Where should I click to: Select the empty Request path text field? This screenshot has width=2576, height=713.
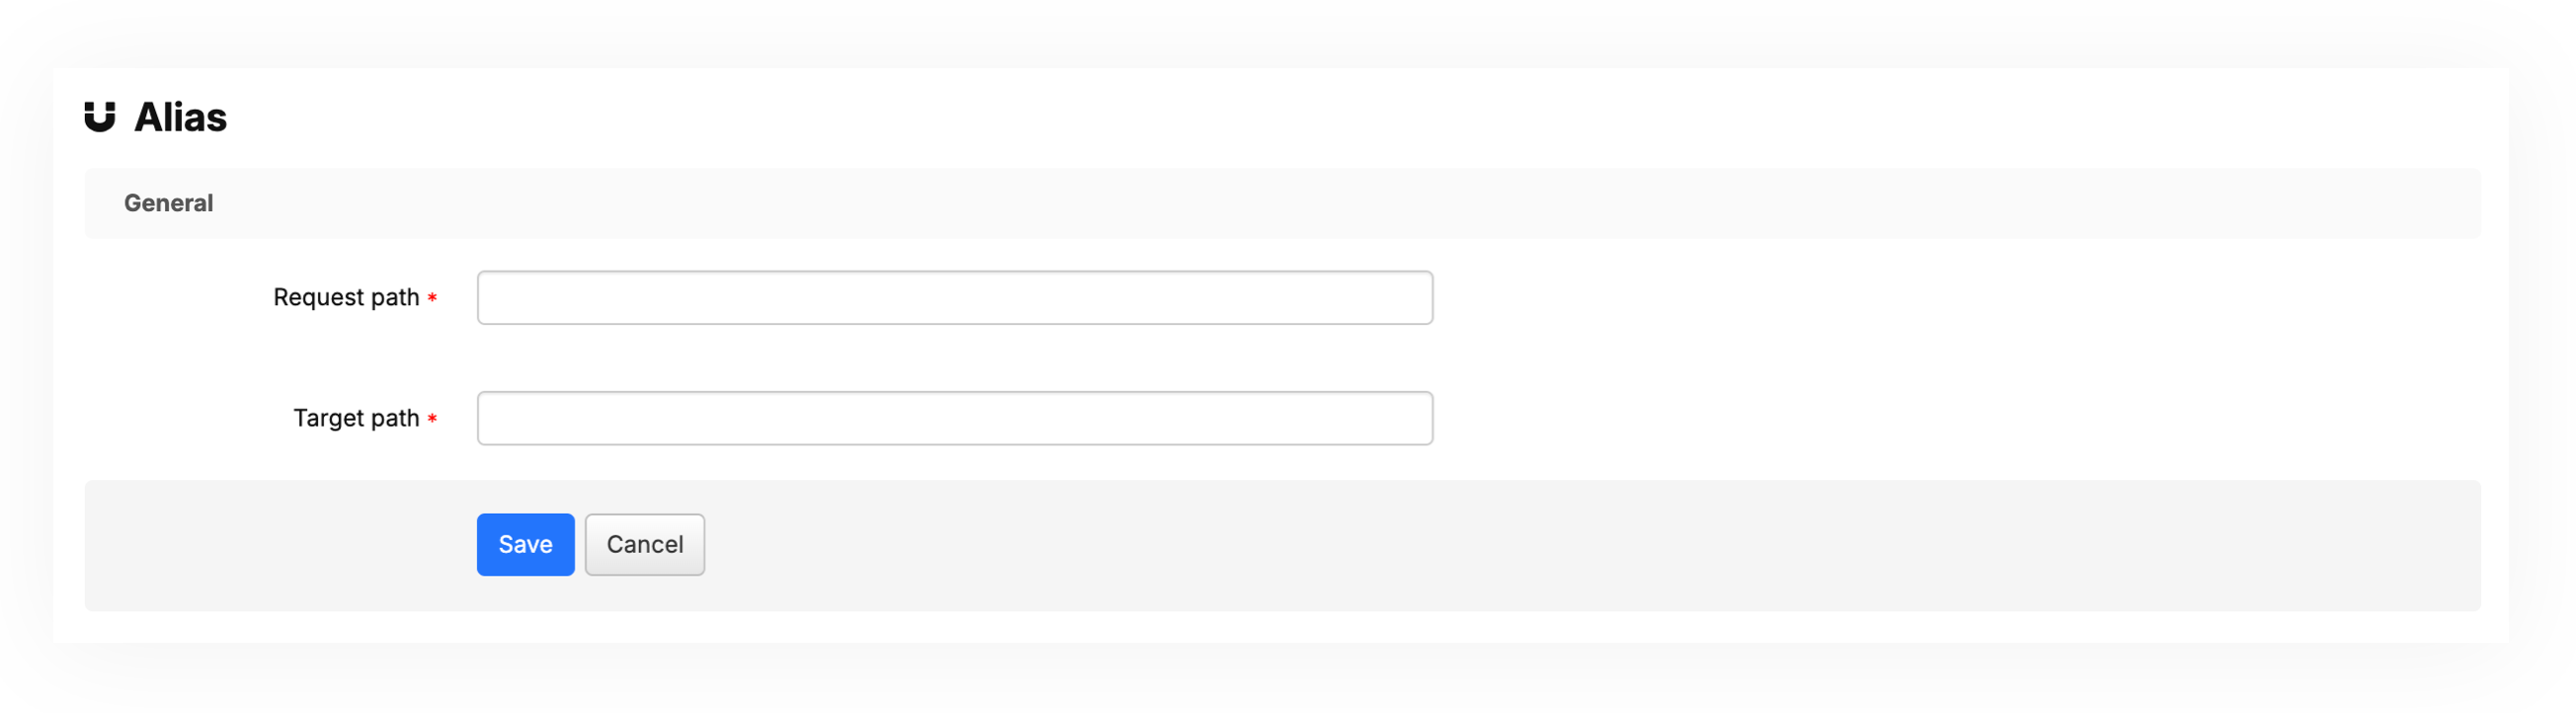click(954, 296)
